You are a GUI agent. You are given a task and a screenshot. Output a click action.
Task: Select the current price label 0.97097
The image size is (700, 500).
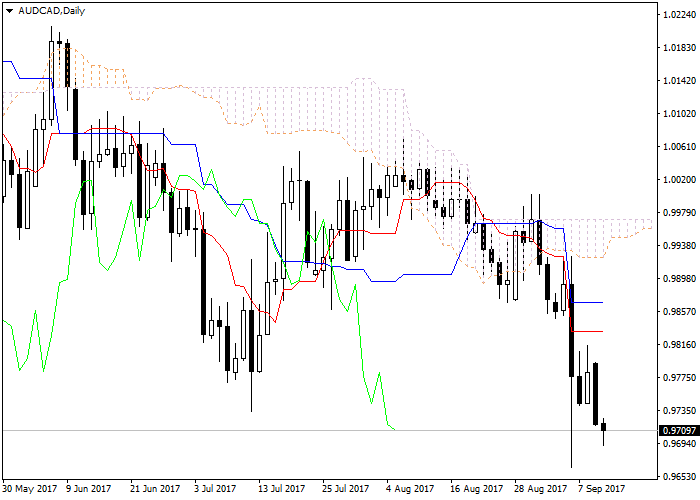coord(679,431)
